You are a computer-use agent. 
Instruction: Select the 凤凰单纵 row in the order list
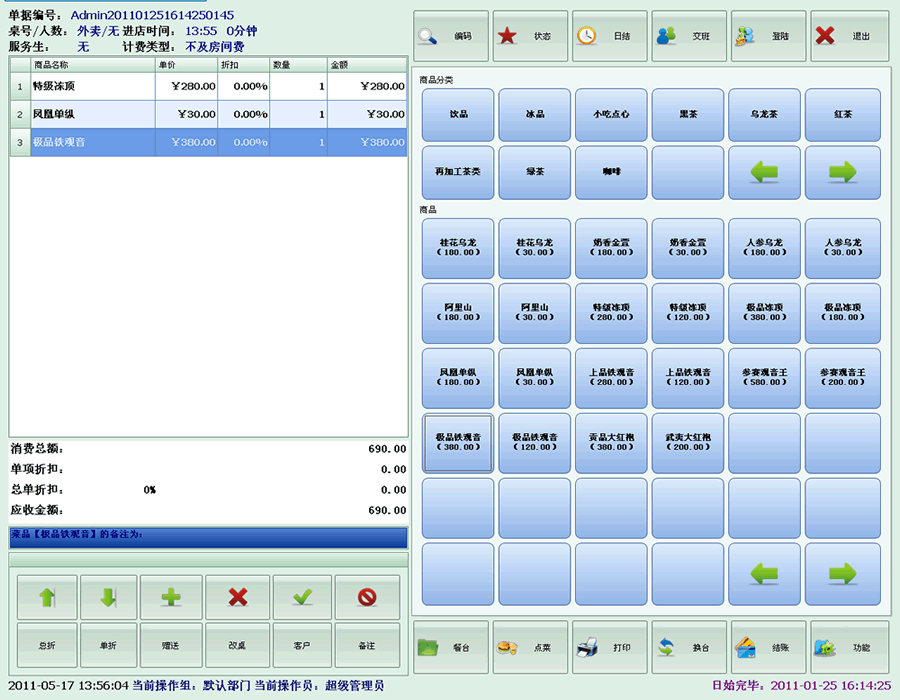coord(208,114)
